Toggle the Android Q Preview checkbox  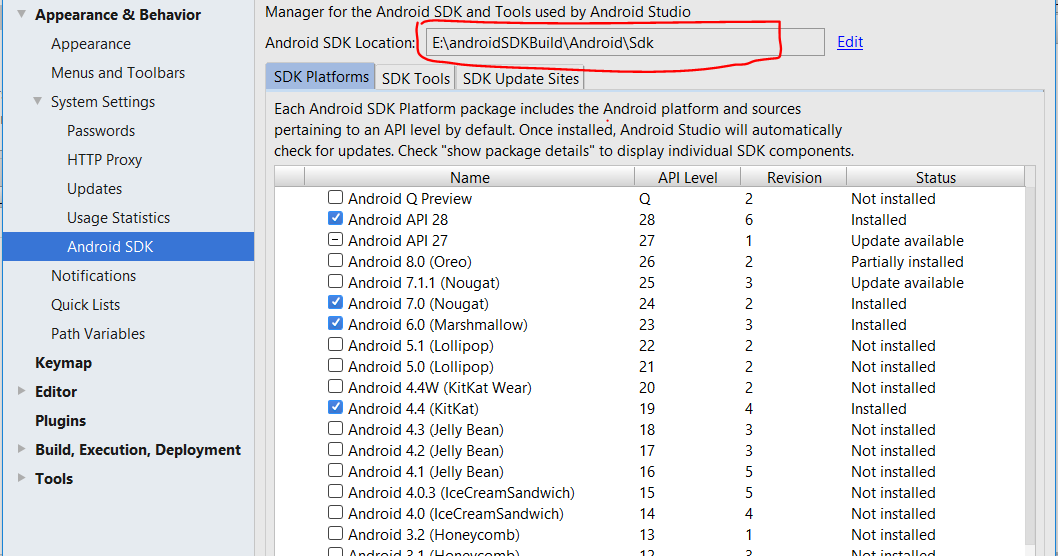tap(335, 197)
